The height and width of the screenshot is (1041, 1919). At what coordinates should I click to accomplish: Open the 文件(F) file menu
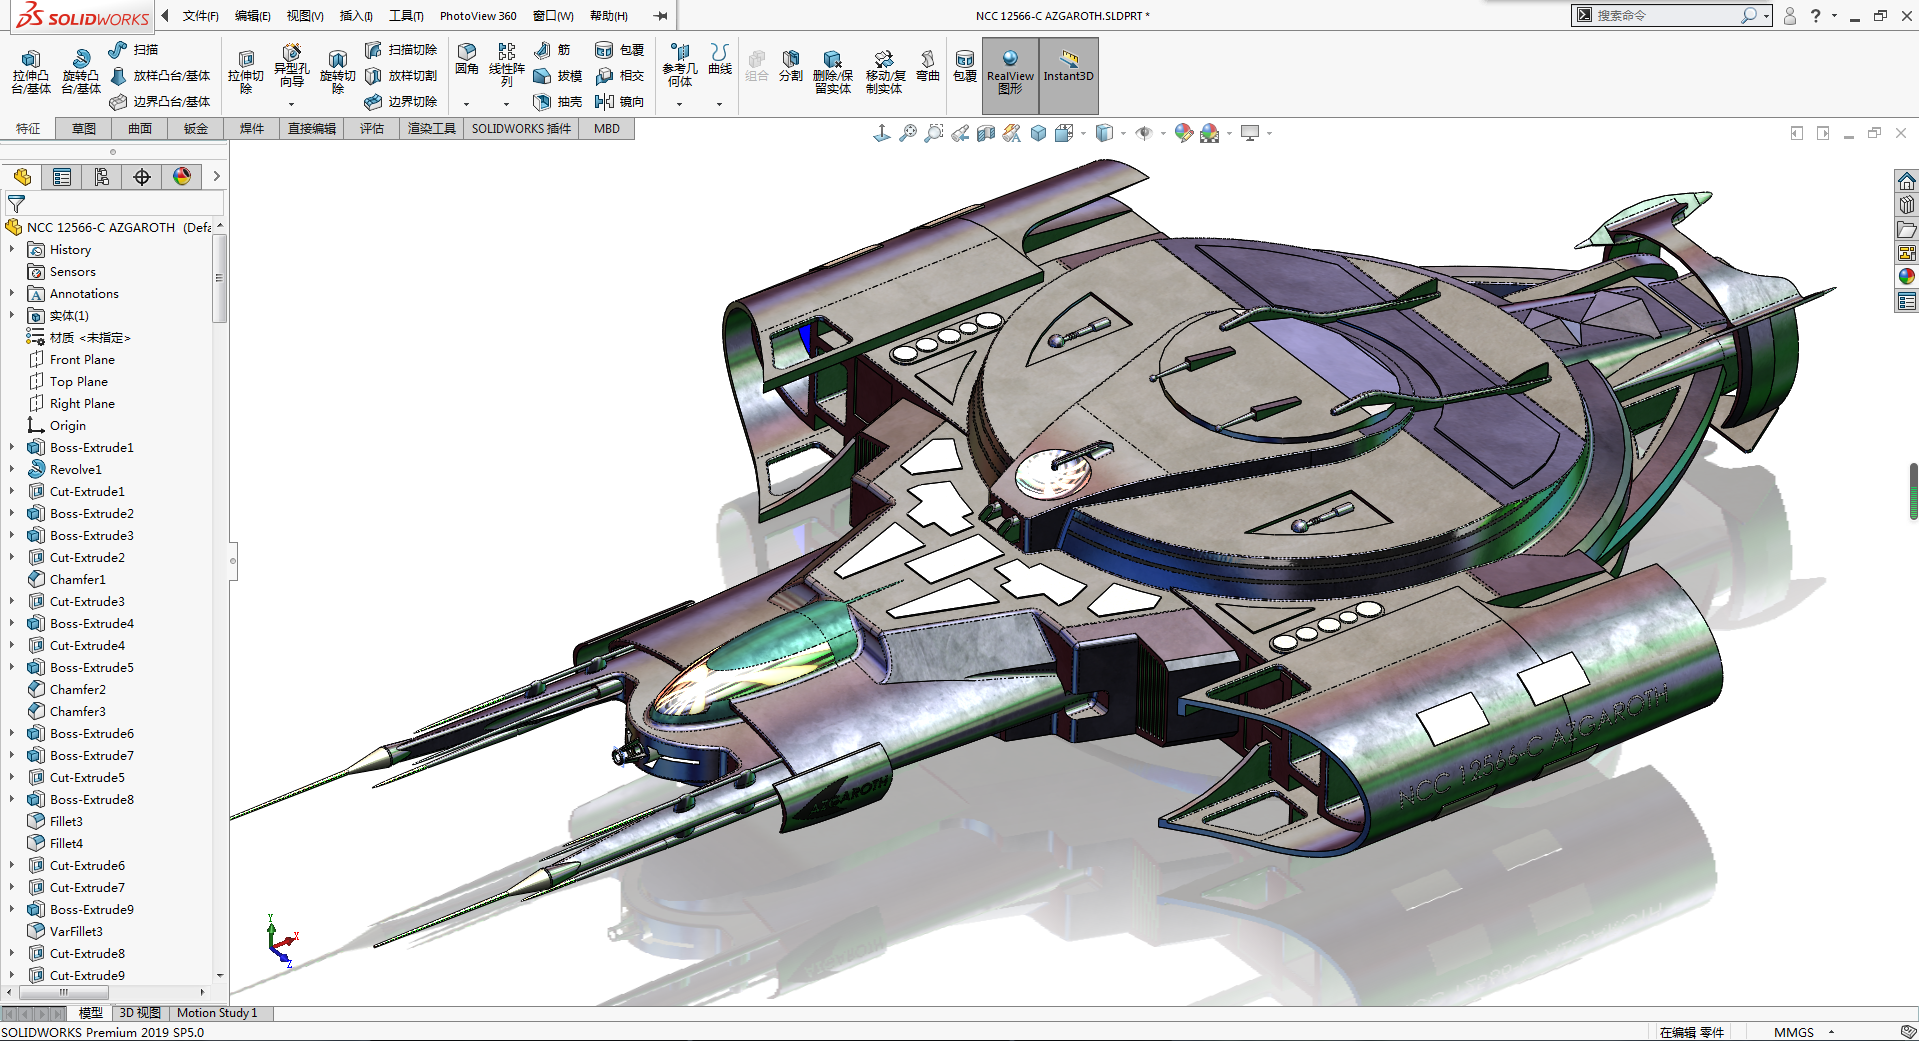[200, 16]
